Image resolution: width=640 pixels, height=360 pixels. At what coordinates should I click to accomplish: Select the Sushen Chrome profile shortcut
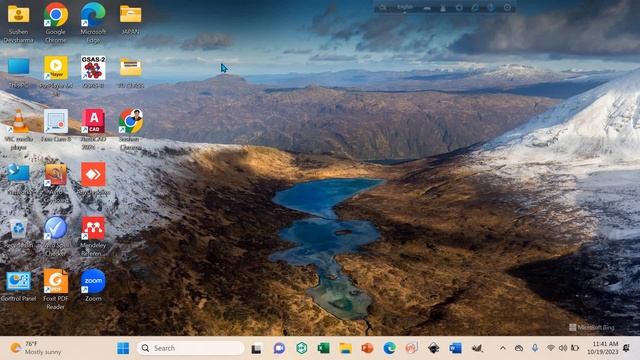click(x=131, y=130)
